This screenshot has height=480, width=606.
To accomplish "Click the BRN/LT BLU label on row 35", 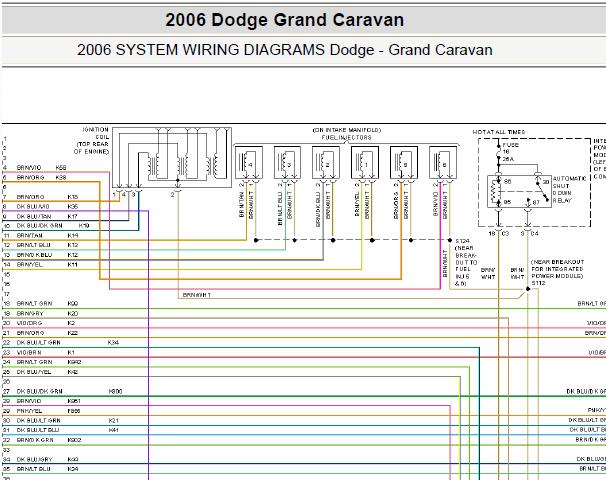I will tap(33, 469).
